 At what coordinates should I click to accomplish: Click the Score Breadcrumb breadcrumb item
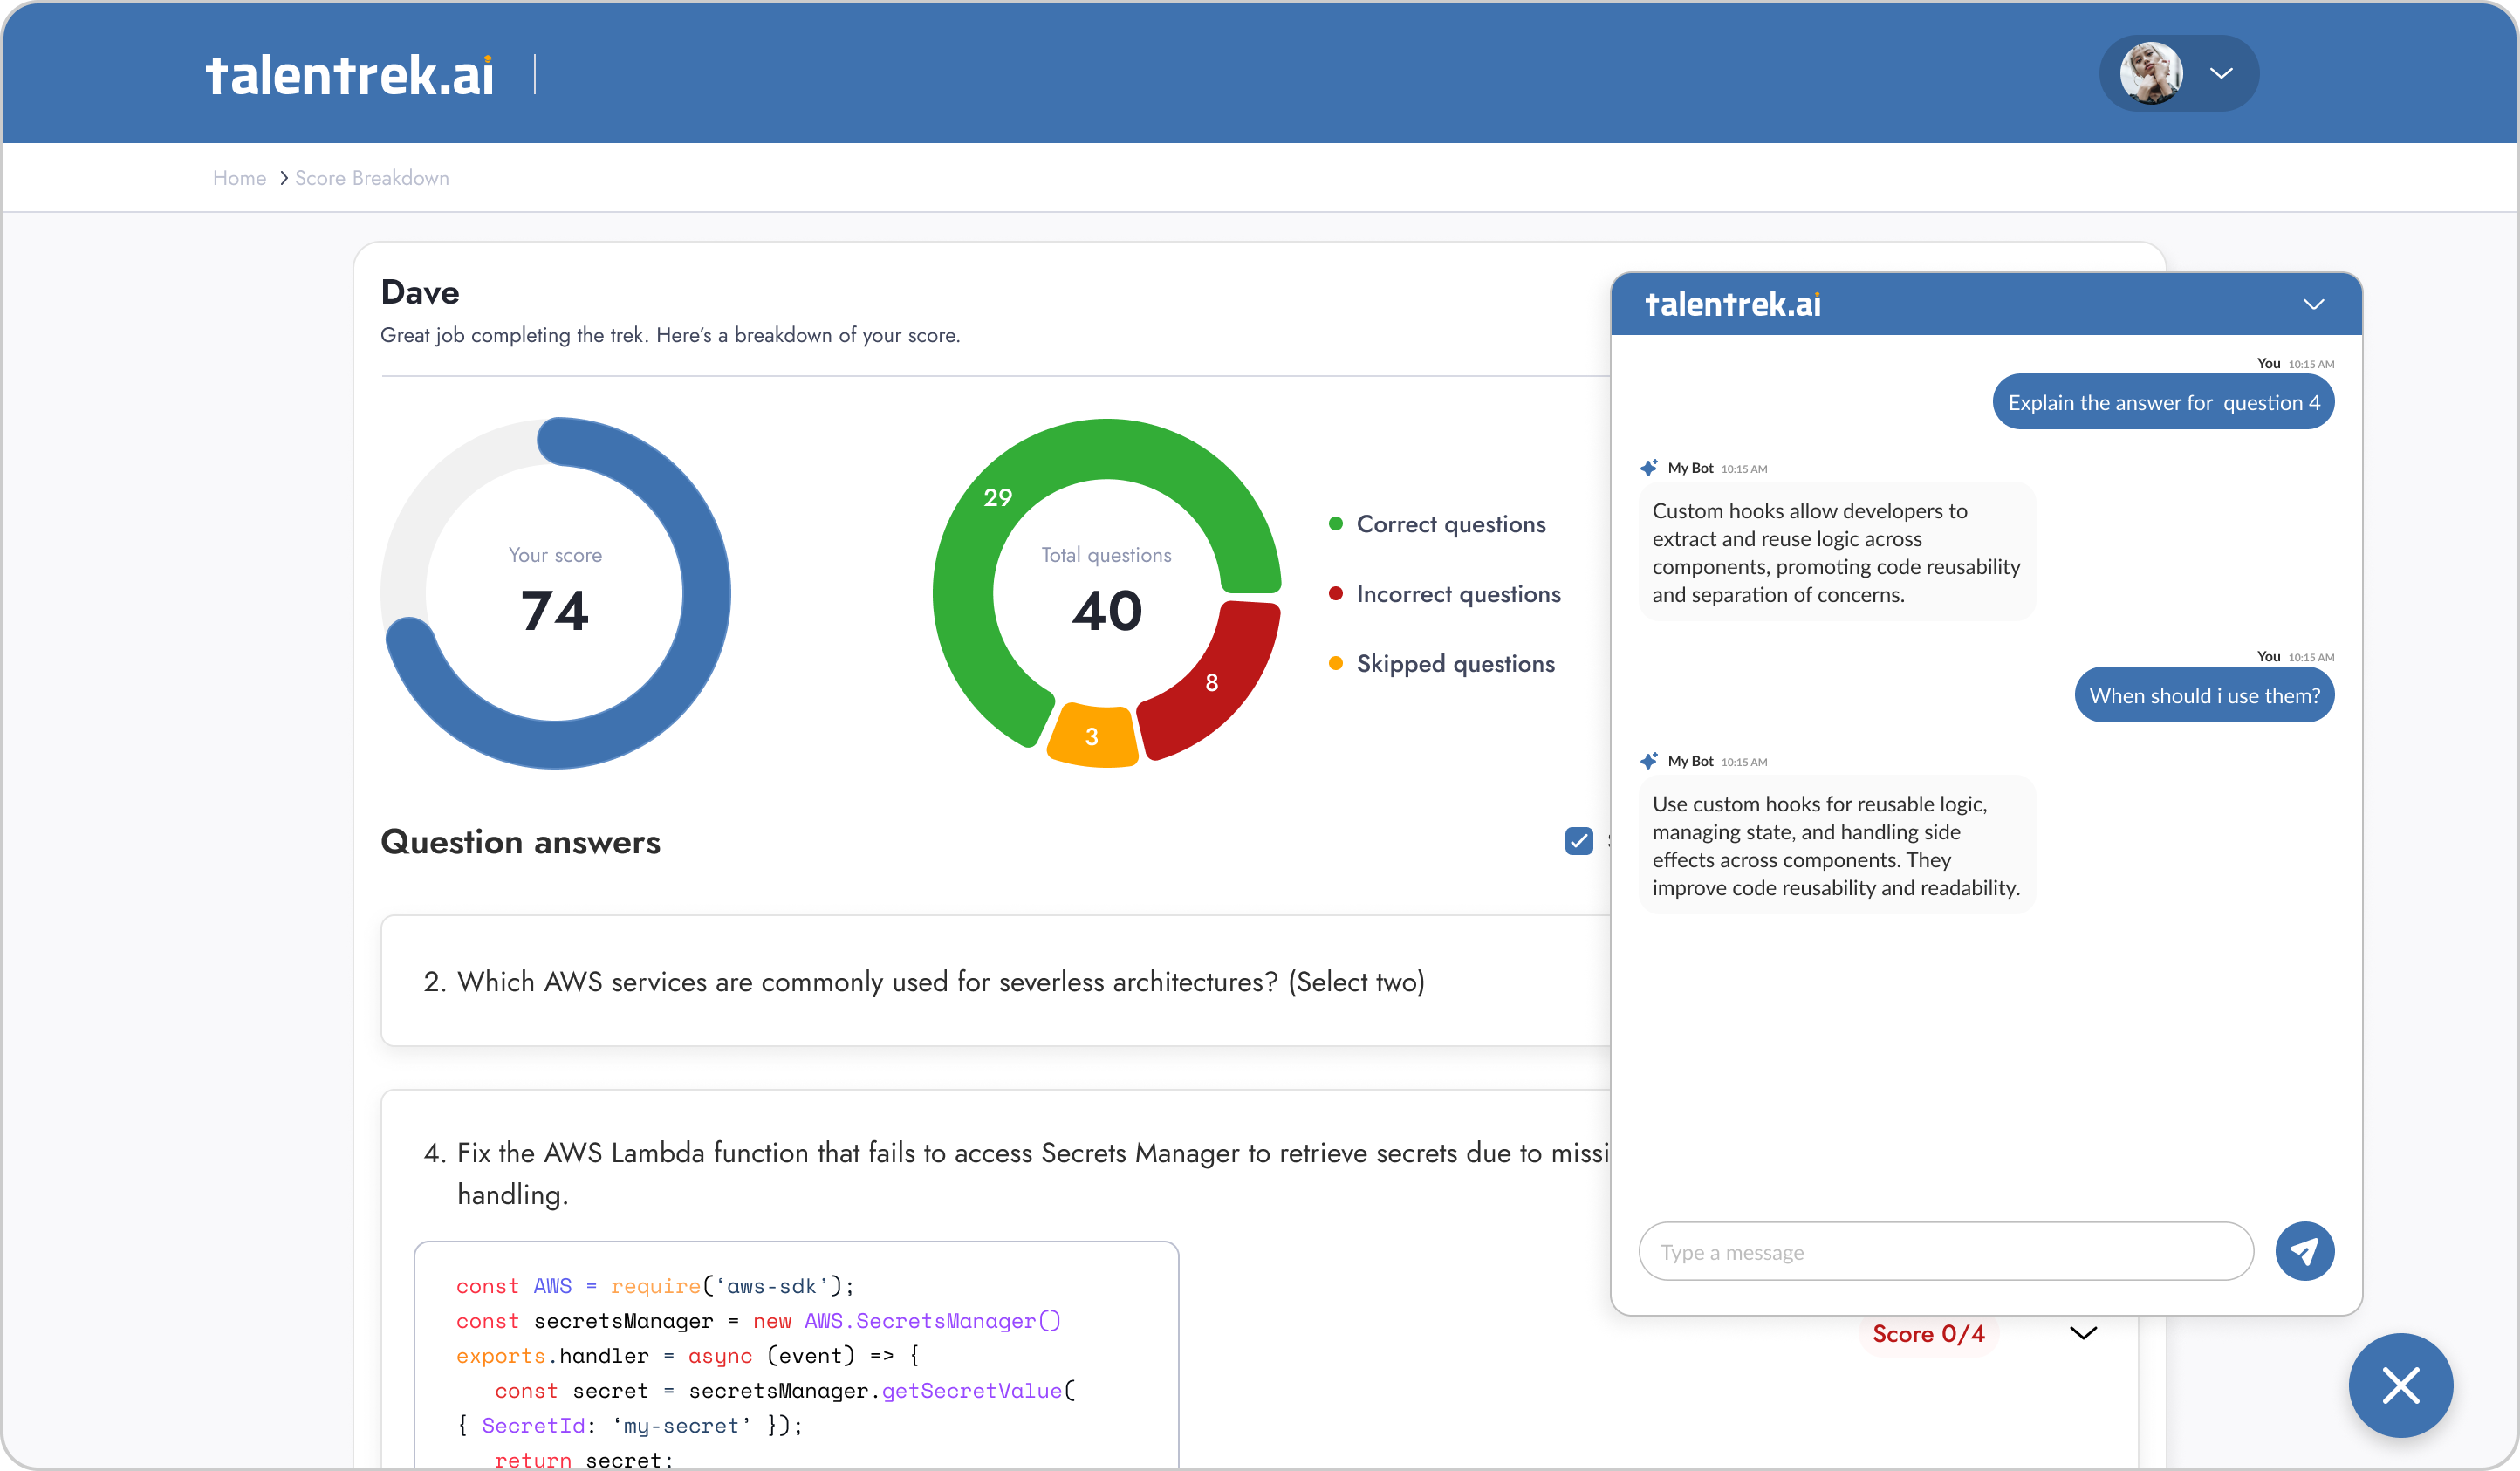pyautogui.click(x=372, y=178)
